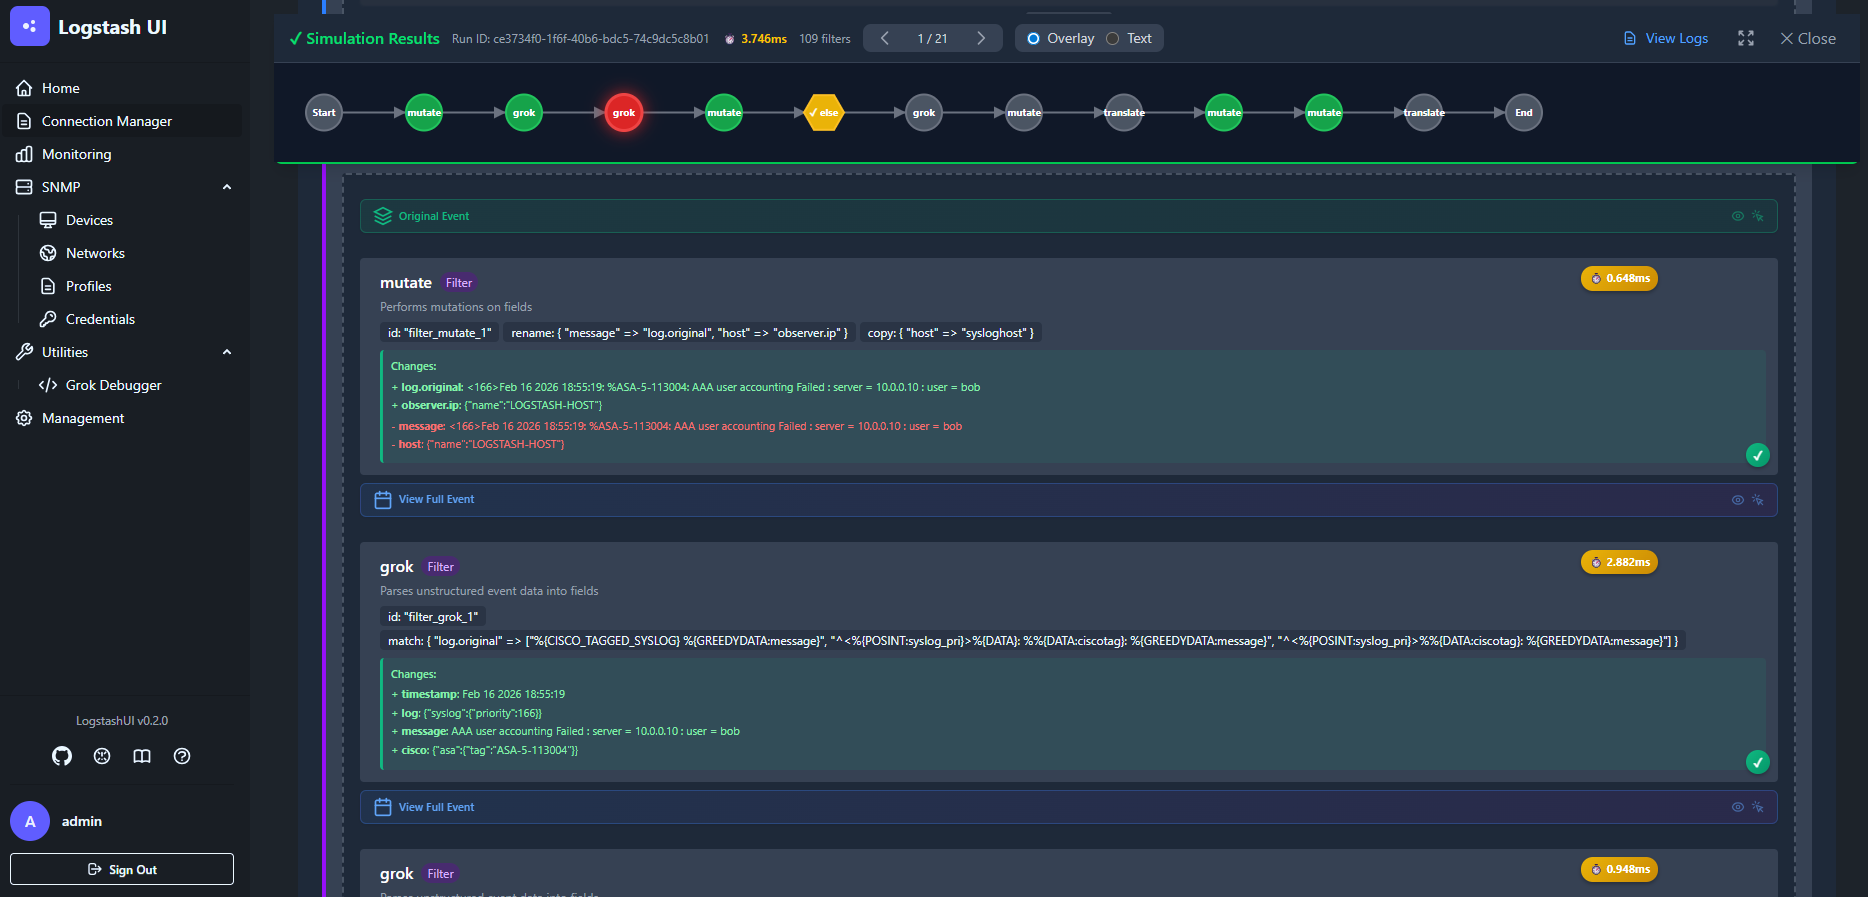Select the Start node in pipeline graph
The image size is (1868, 897).
(324, 113)
